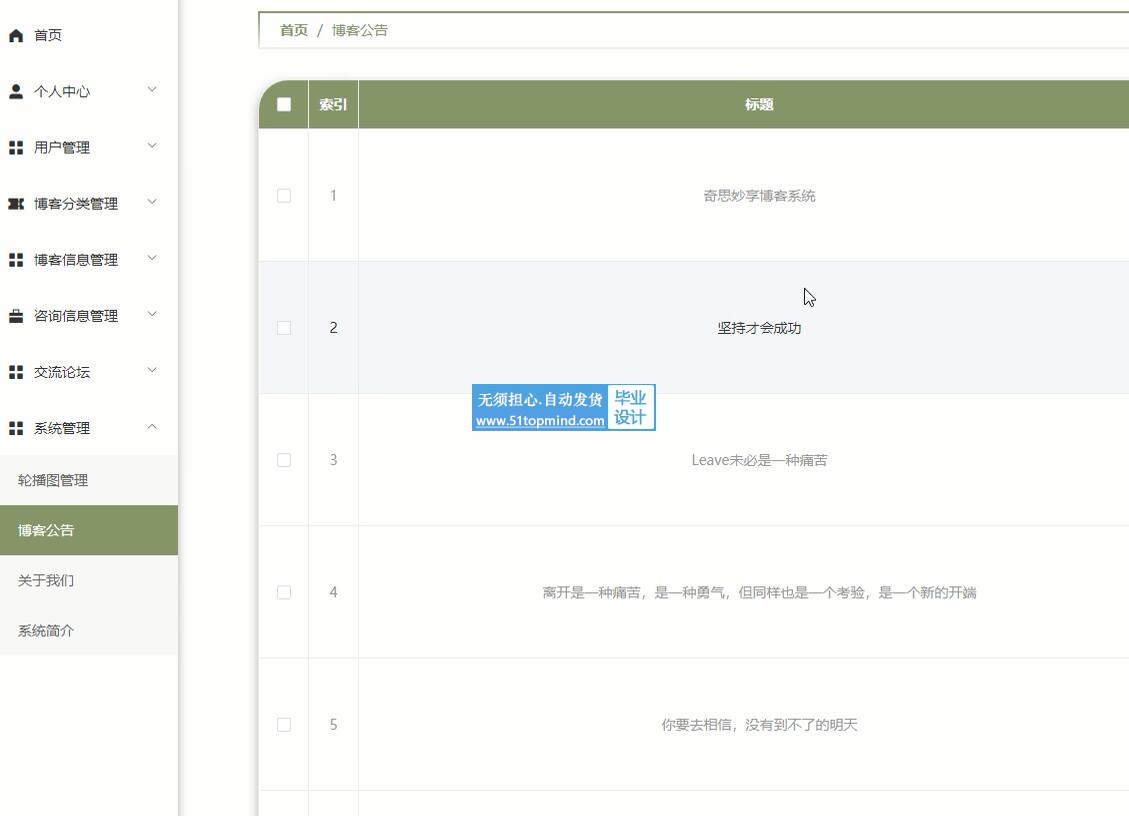
Task: Click the ticket icon beside 博客分类管理
Action: (x=16, y=204)
